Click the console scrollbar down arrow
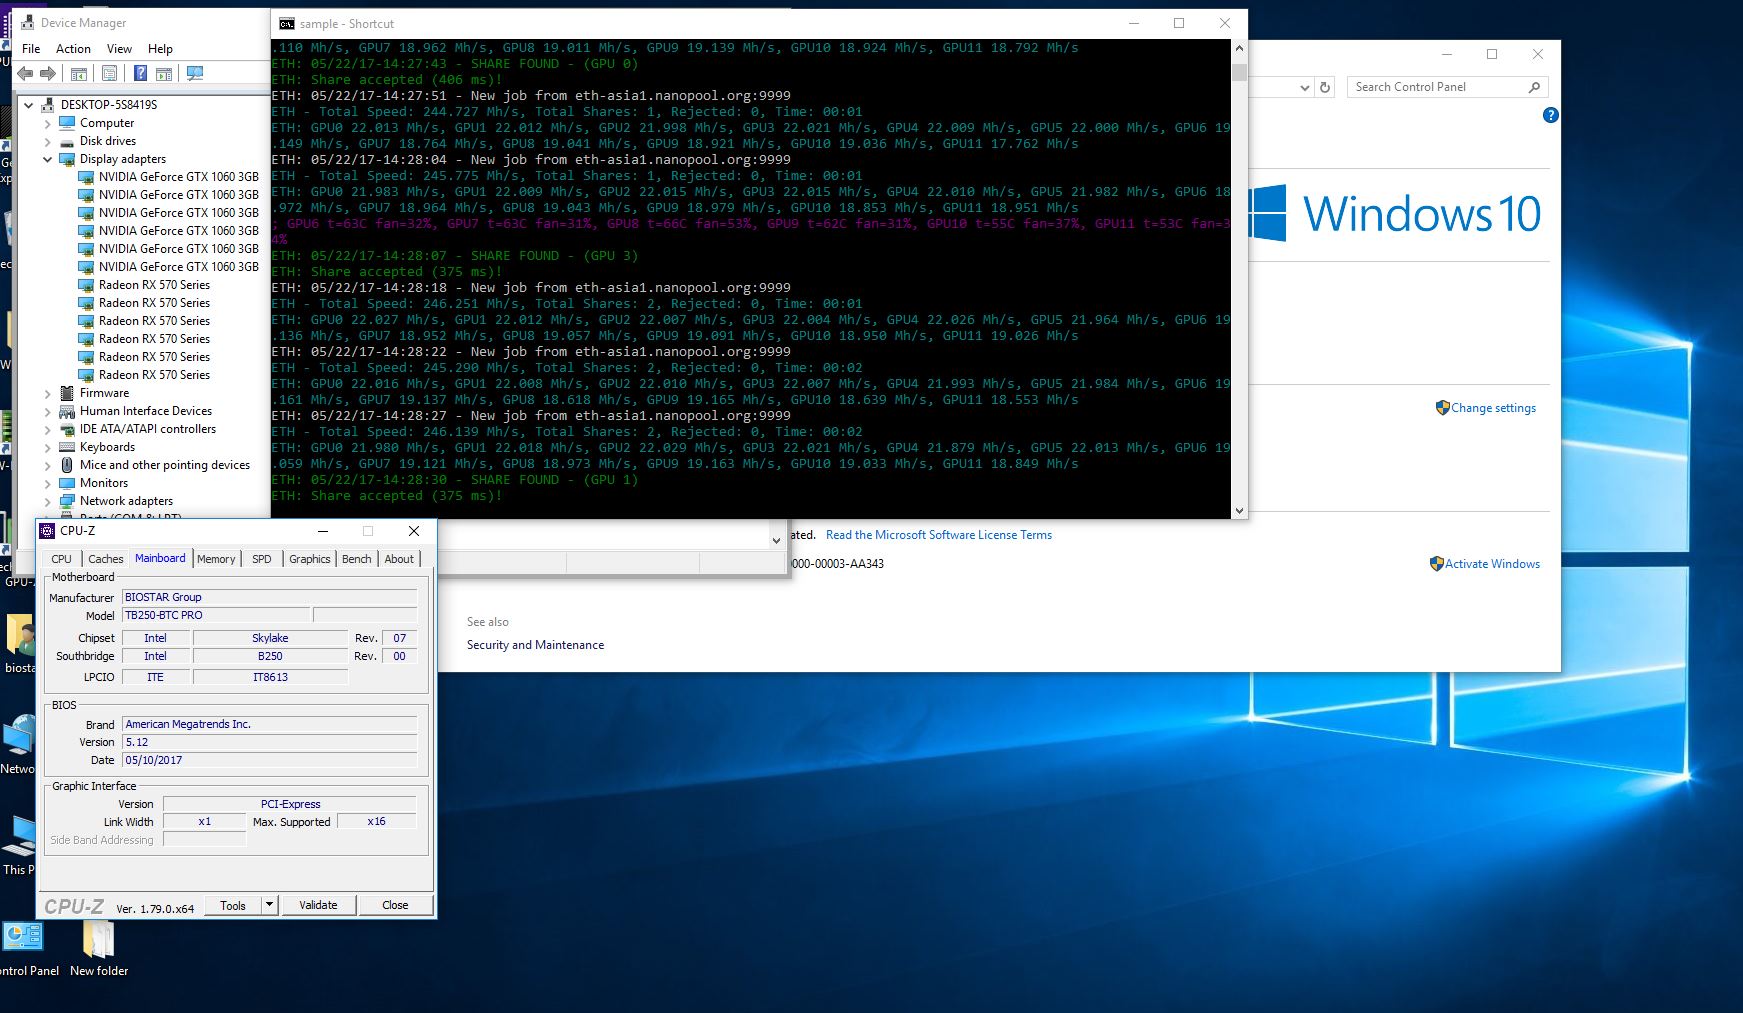Image resolution: width=1743 pixels, height=1013 pixels. coord(1239,510)
